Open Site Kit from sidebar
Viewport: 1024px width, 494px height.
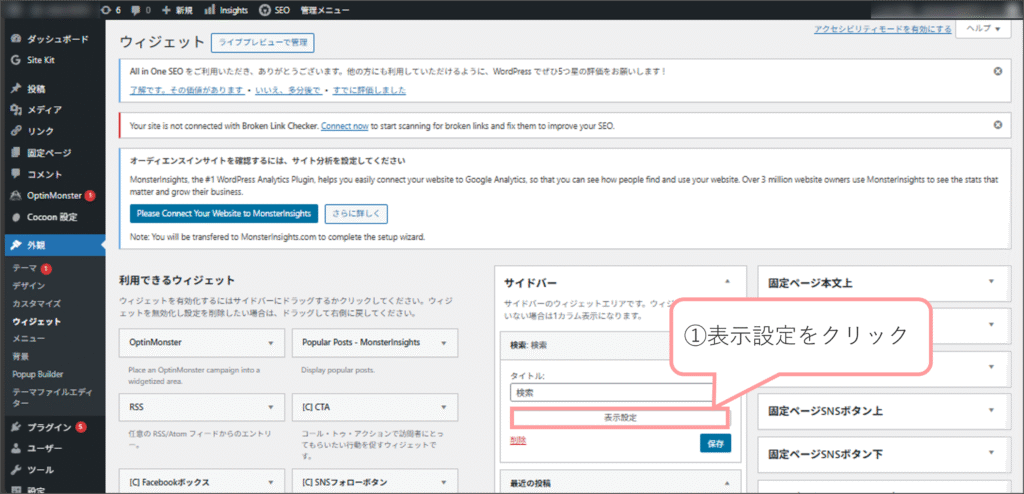(16, 60)
